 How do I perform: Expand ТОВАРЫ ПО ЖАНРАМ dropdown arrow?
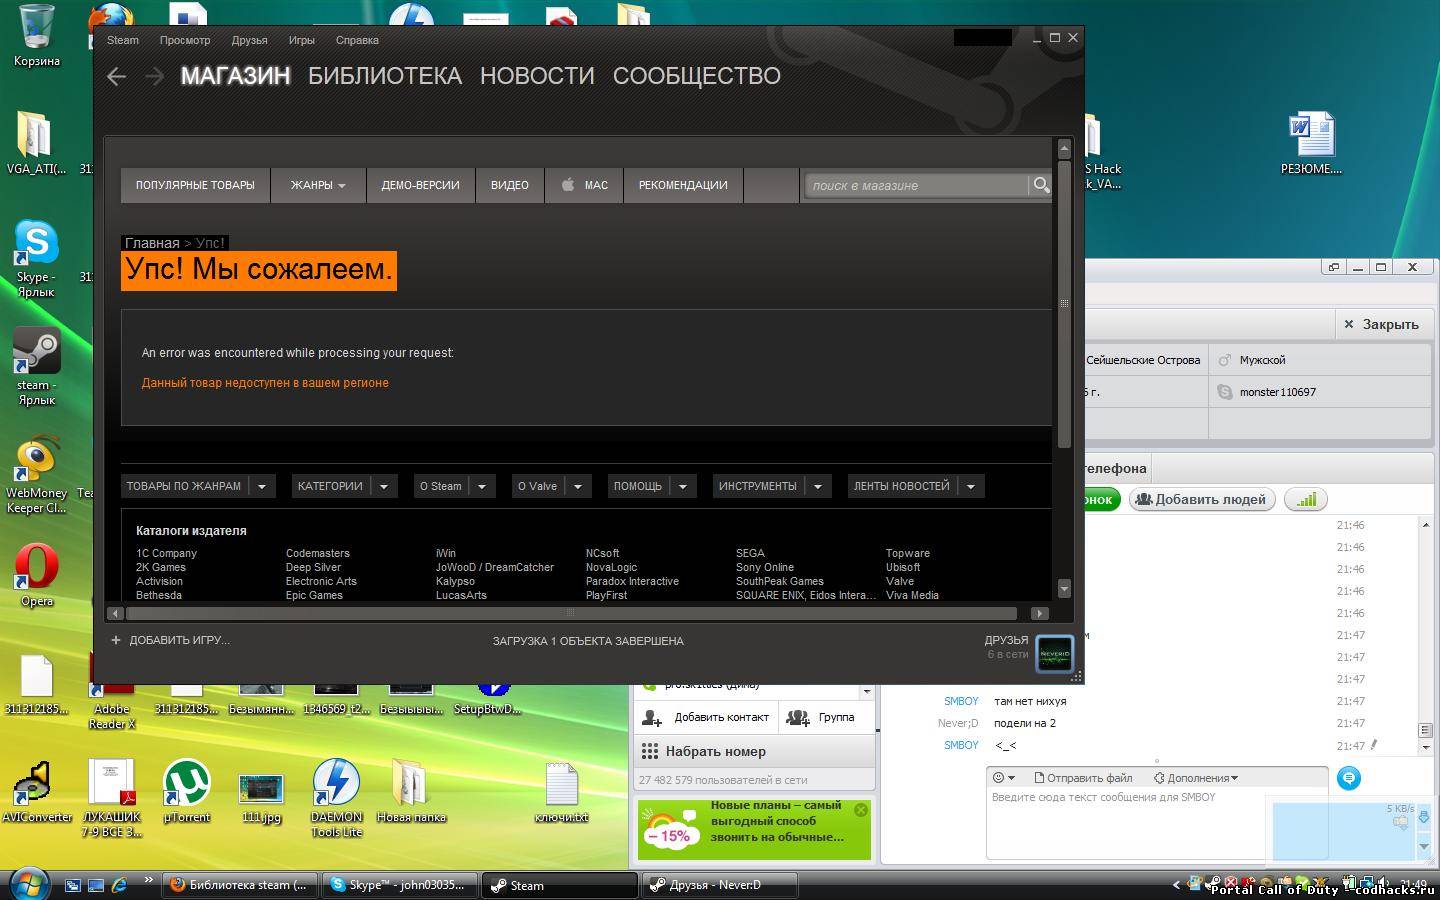[262, 486]
